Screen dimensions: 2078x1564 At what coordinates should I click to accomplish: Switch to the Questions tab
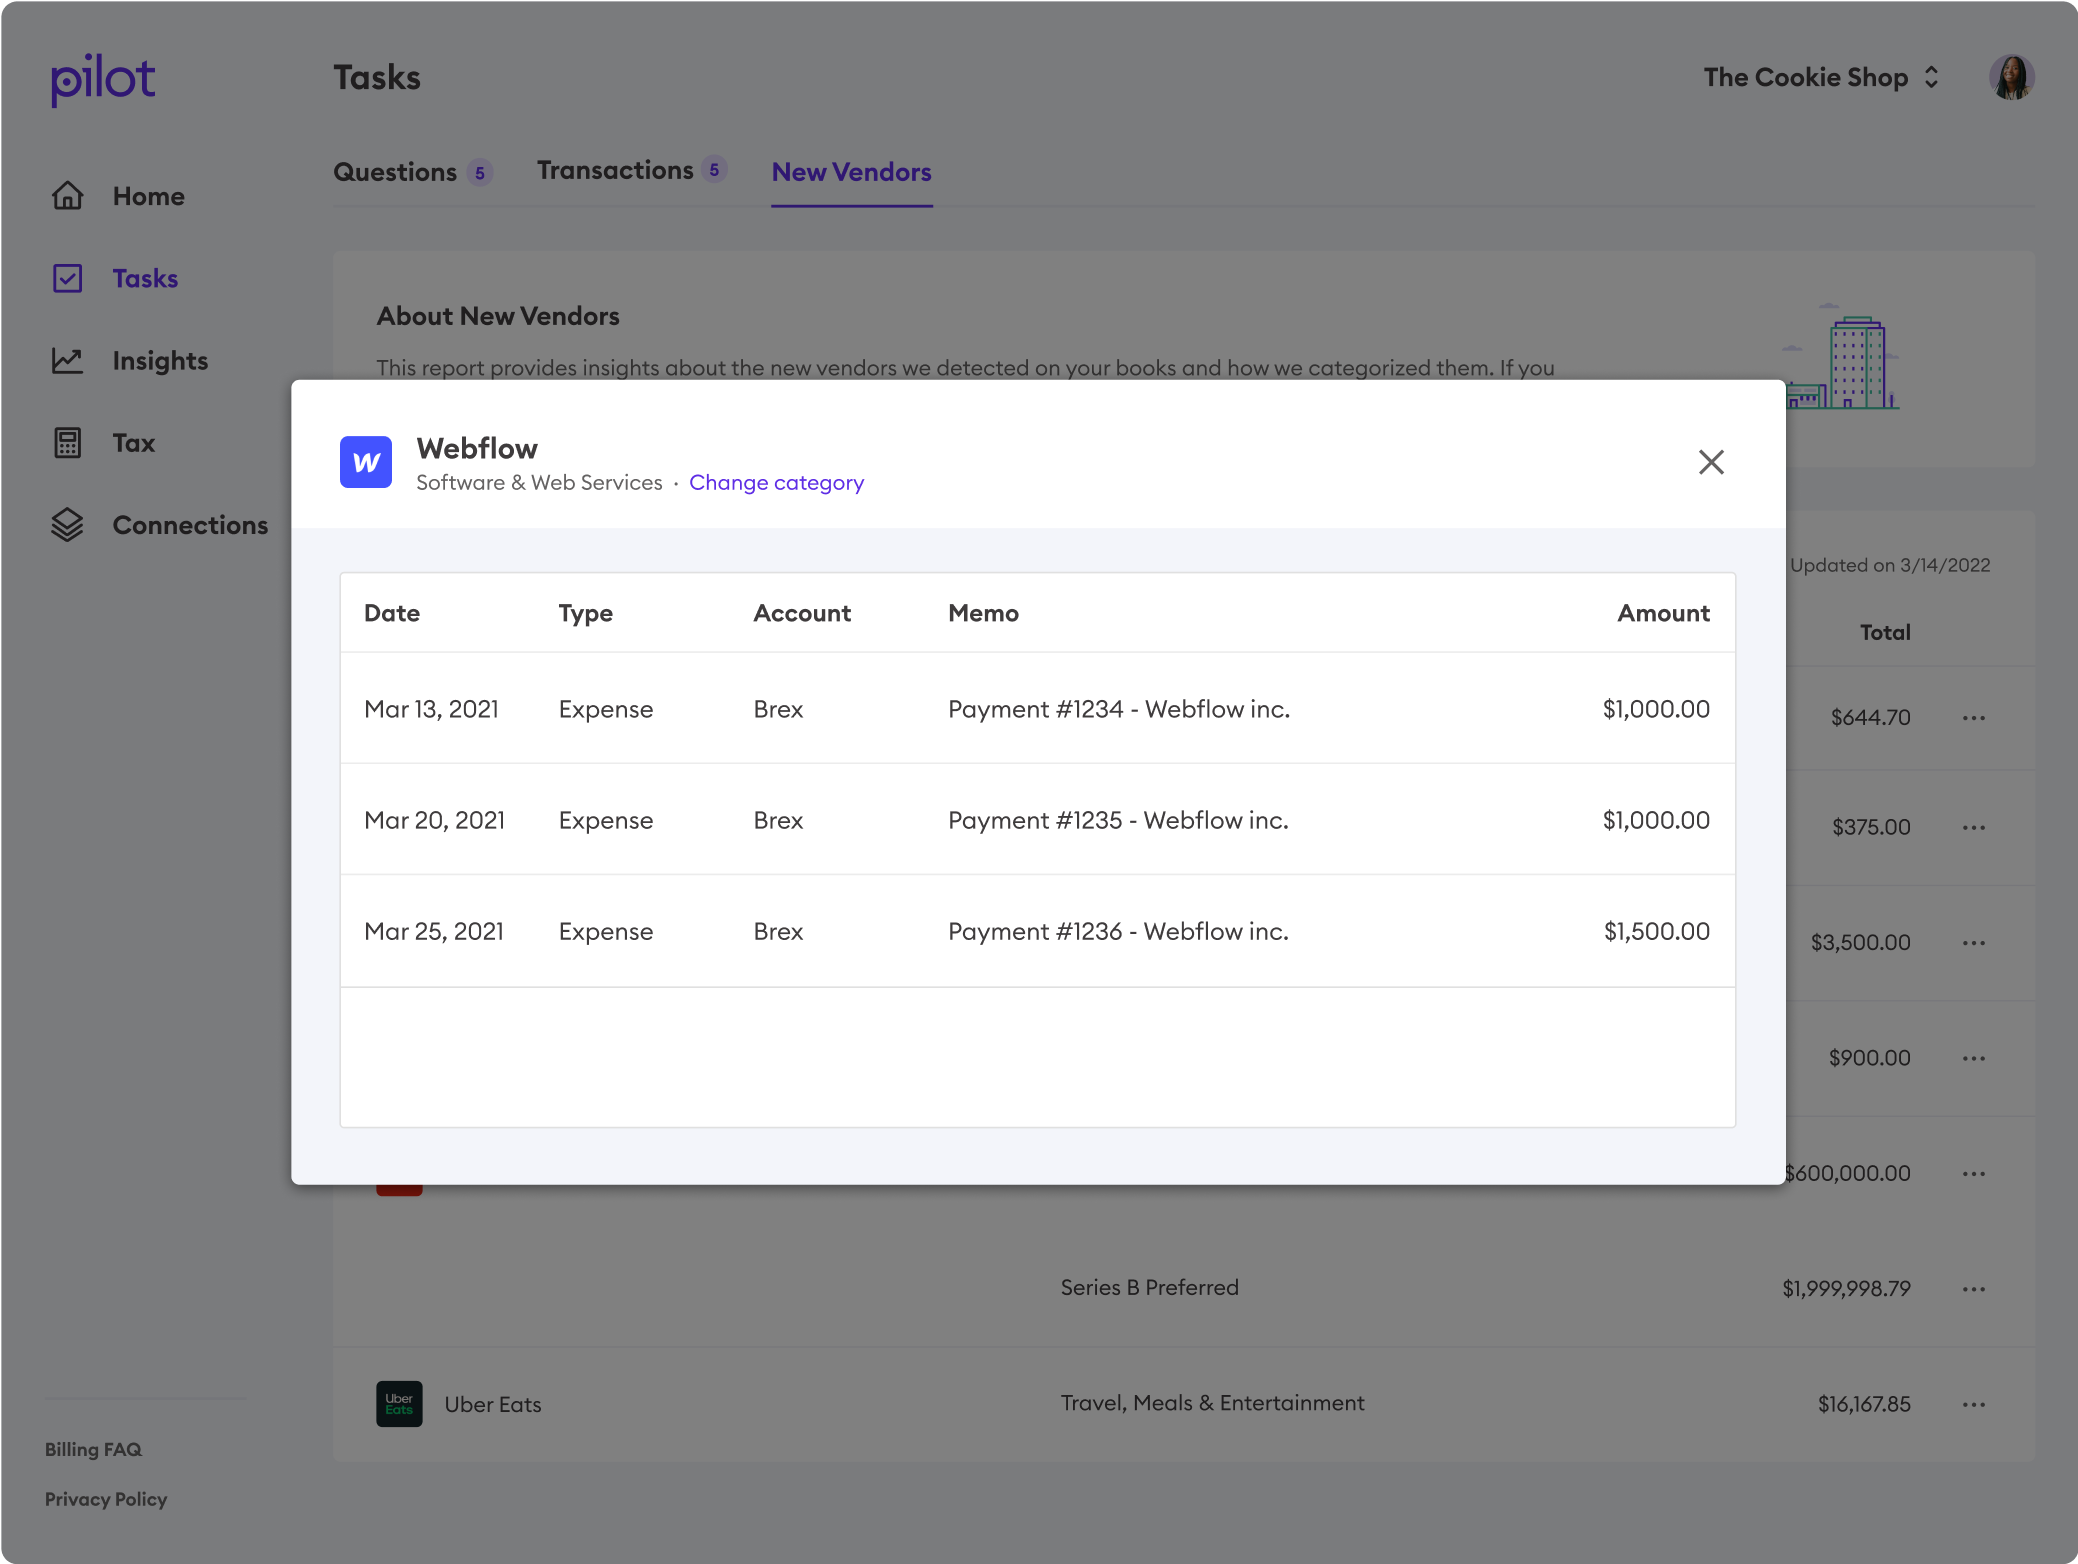click(x=412, y=172)
